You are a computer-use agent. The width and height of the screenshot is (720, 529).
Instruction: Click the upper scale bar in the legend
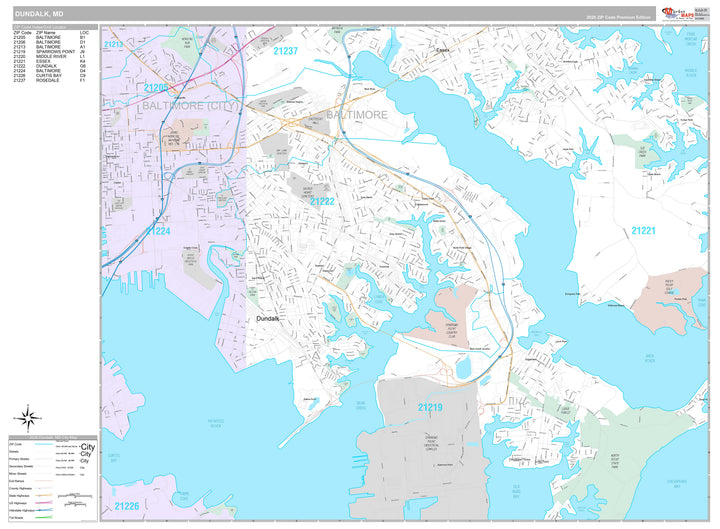coord(75,495)
